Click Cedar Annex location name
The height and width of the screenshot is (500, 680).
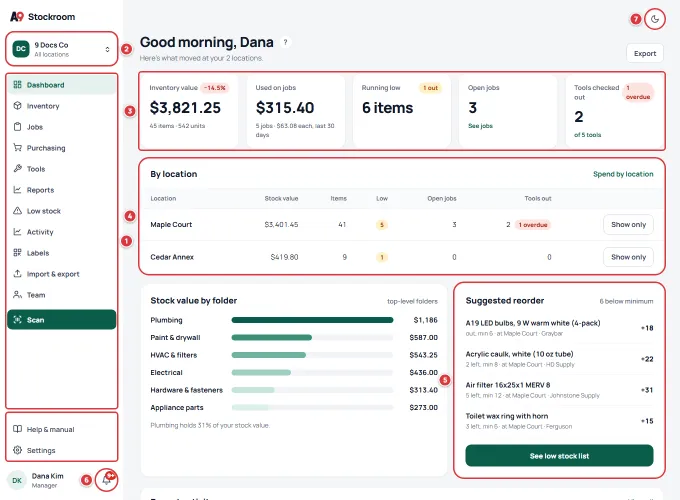172,257
